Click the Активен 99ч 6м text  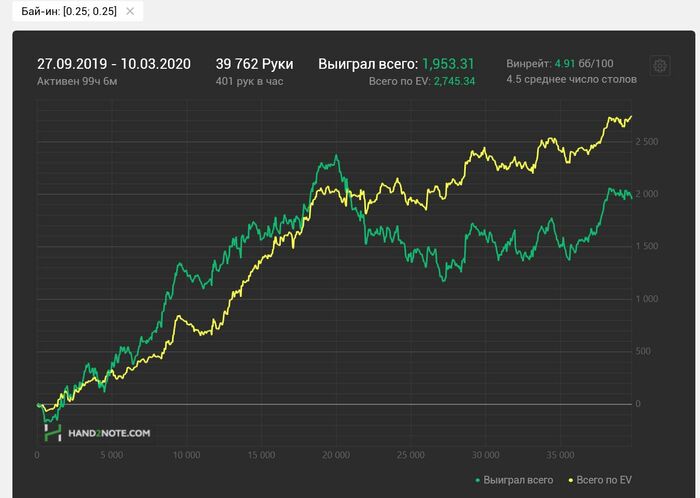[77, 81]
